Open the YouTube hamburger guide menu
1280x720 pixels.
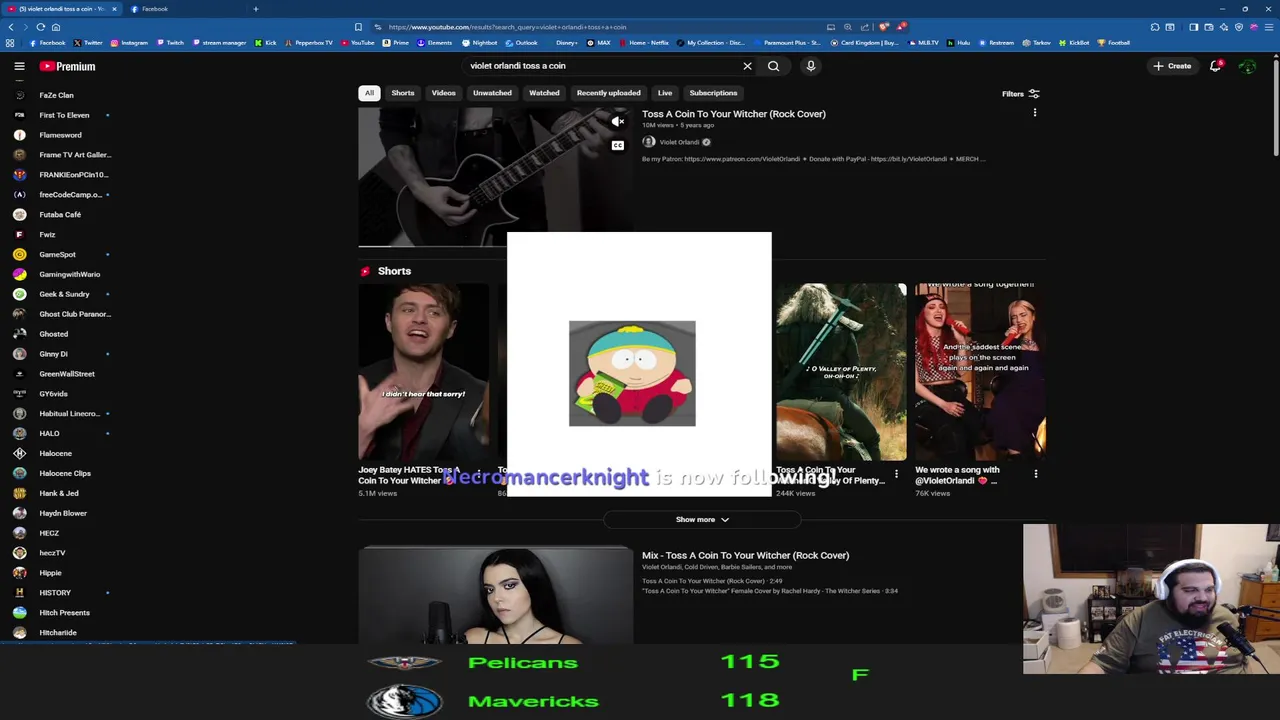point(19,66)
